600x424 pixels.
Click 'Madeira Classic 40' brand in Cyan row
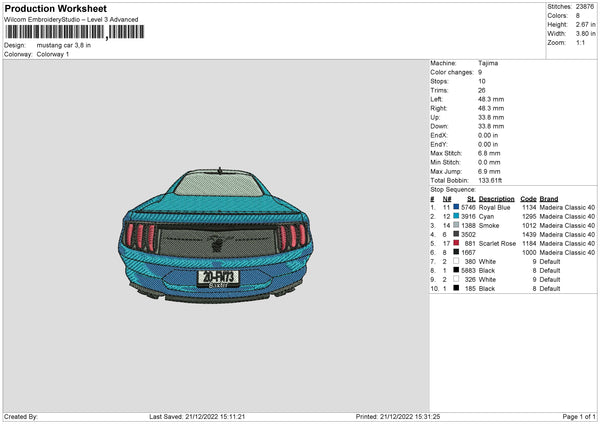pyautogui.click(x=567, y=217)
